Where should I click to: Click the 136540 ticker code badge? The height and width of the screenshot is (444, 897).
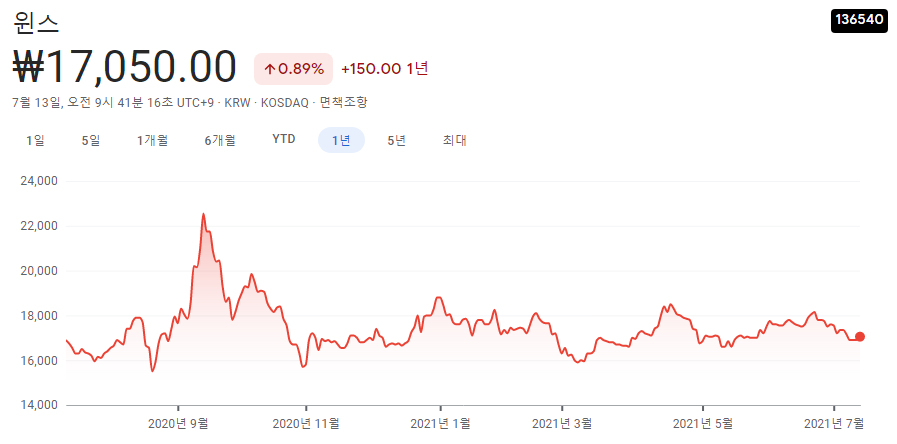[859, 19]
